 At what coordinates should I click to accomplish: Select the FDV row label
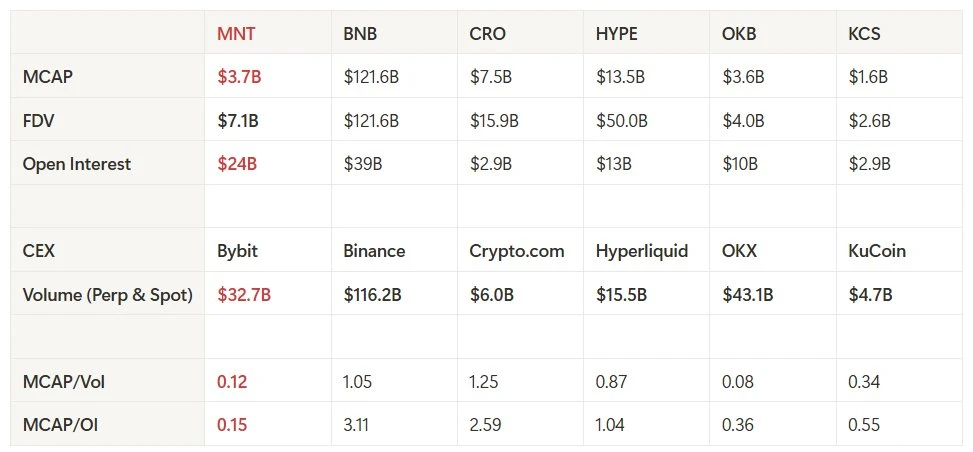[x=39, y=121]
